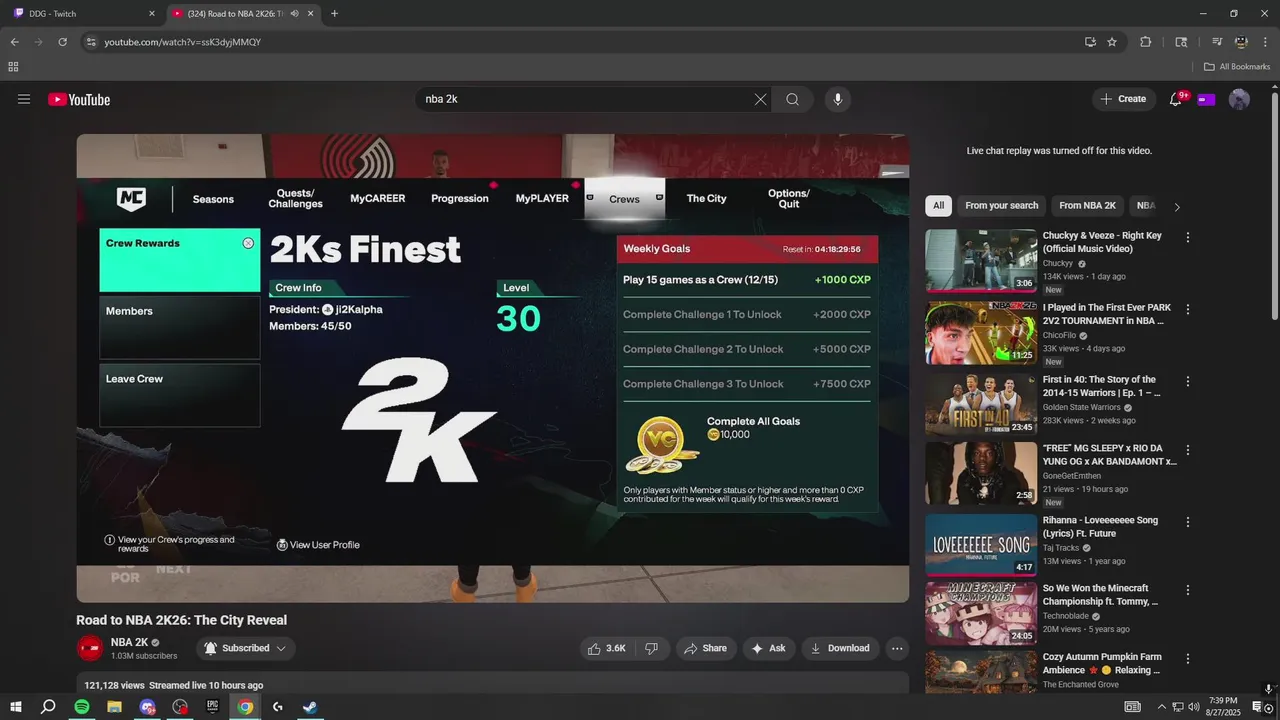Screen dimensions: 1280x720
Task: Open options for Cozy Autumn Pumpkin video
Action: 1188,659
